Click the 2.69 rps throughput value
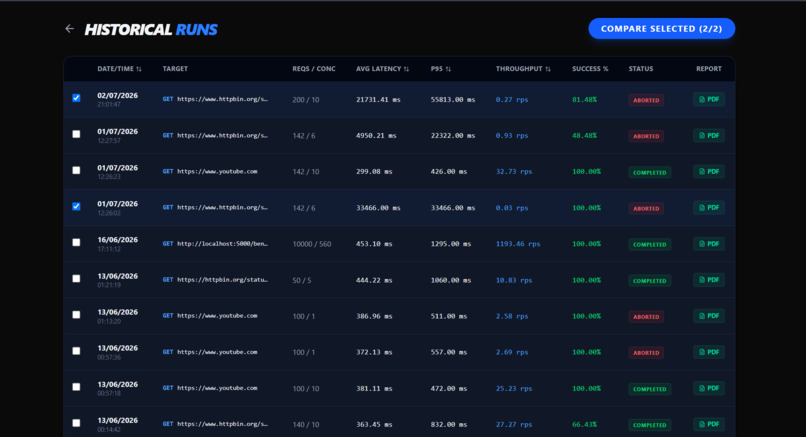The height and width of the screenshot is (437, 806). click(x=512, y=353)
